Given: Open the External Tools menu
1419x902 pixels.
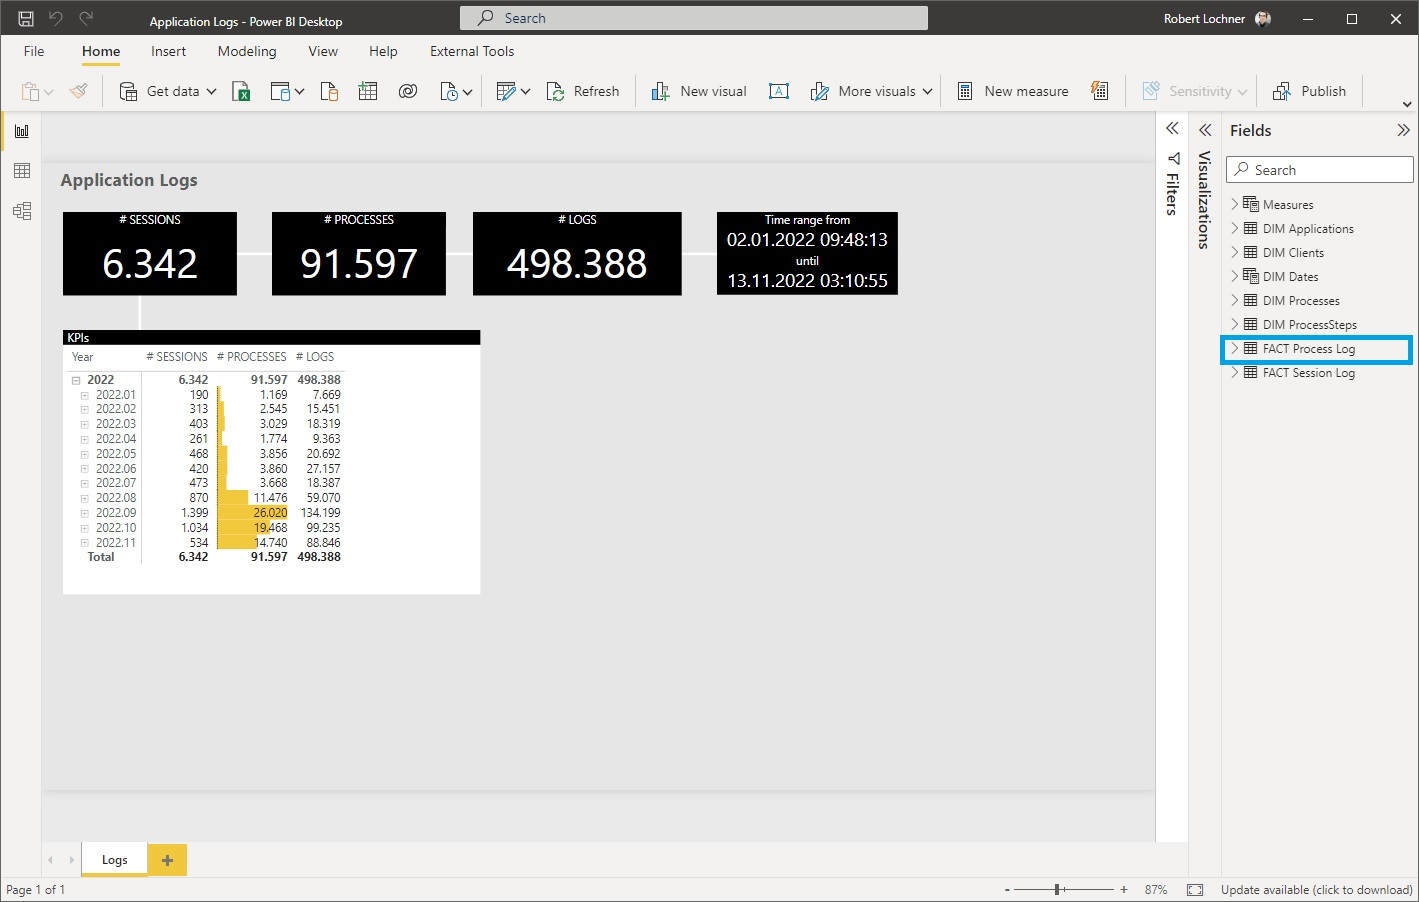Looking at the screenshot, I should tap(471, 51).
